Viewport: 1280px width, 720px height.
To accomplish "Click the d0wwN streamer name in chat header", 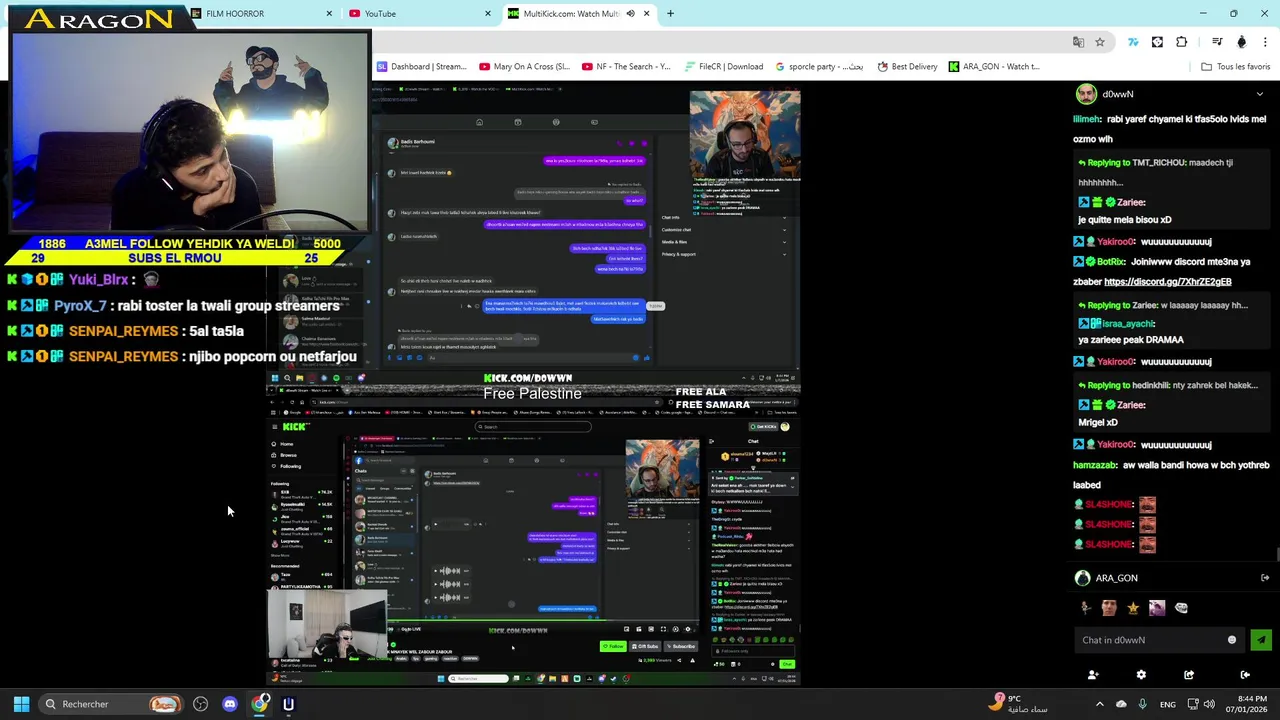I will [x=1117, y=94].
